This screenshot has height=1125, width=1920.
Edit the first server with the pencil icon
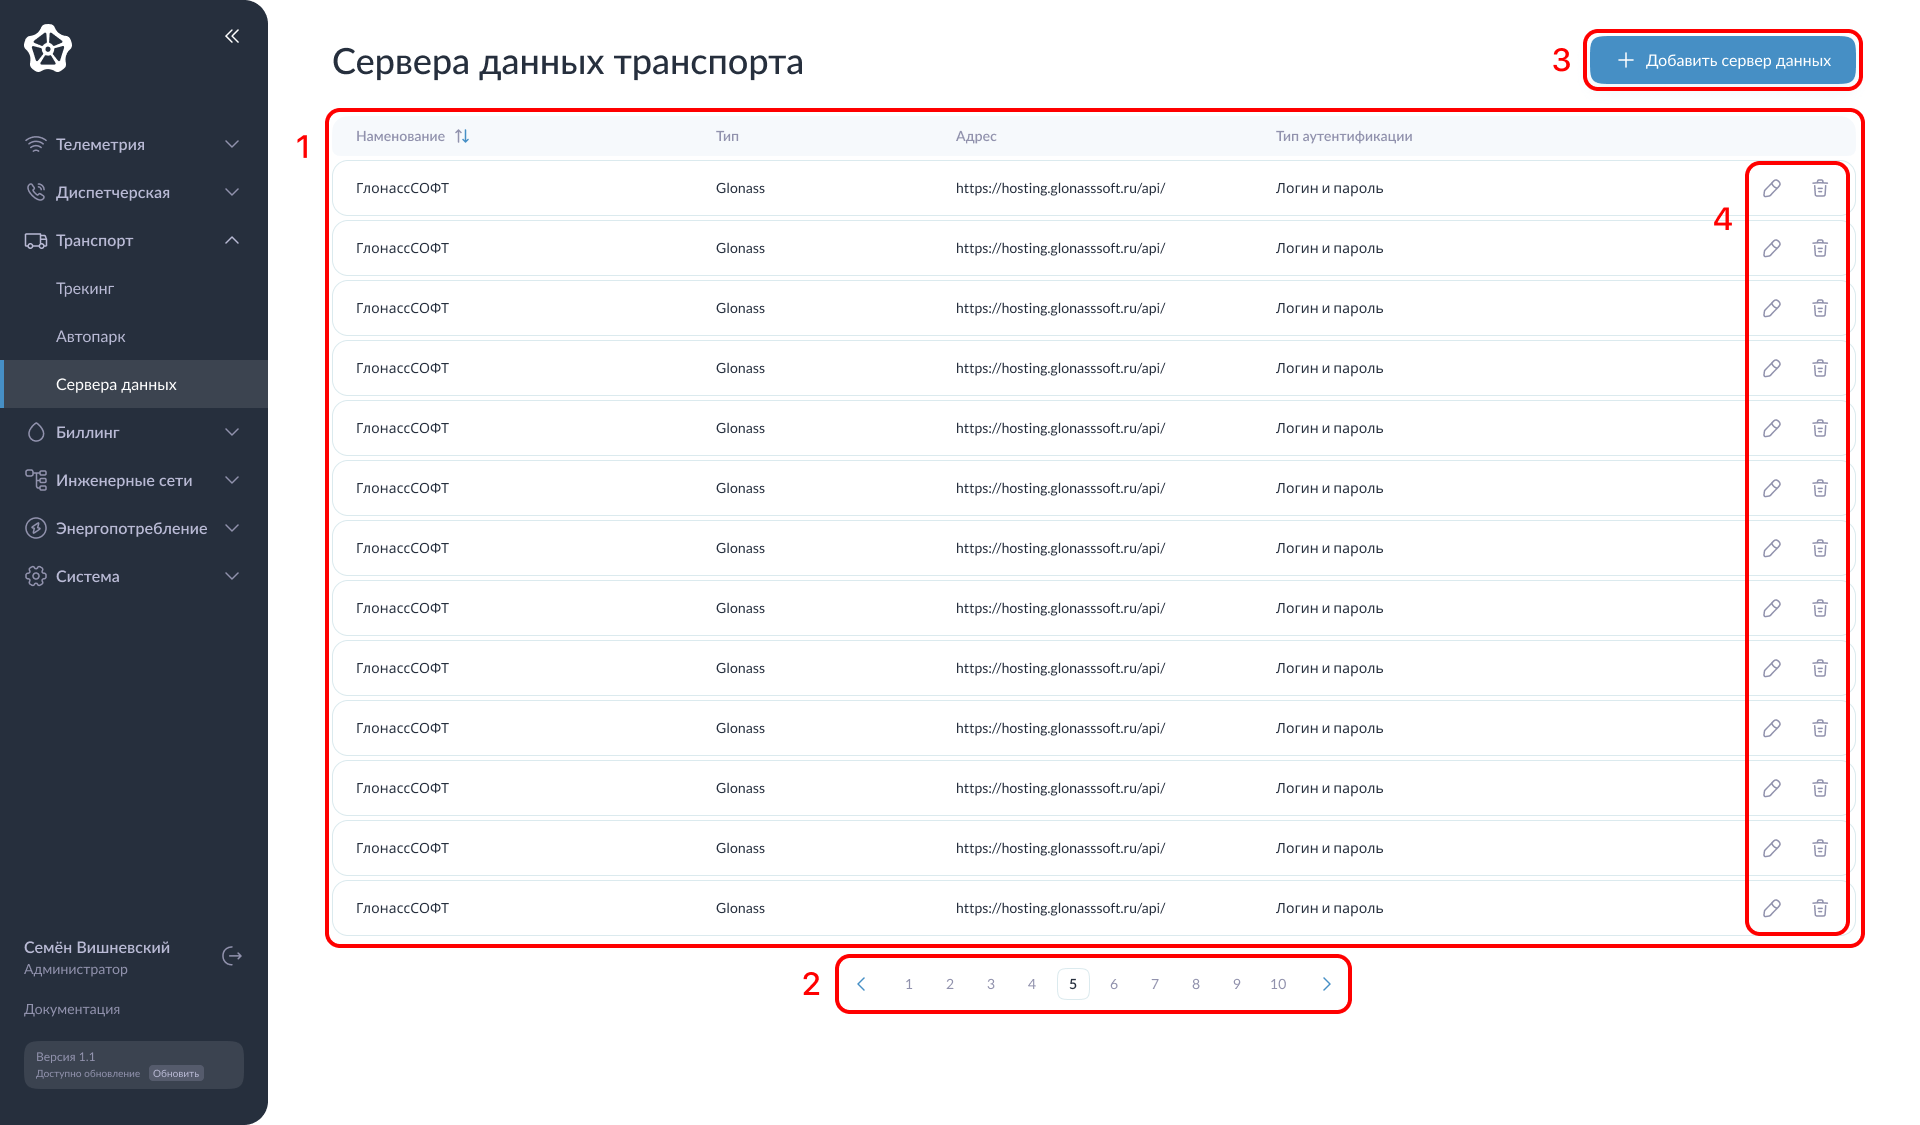(1772, 188)
